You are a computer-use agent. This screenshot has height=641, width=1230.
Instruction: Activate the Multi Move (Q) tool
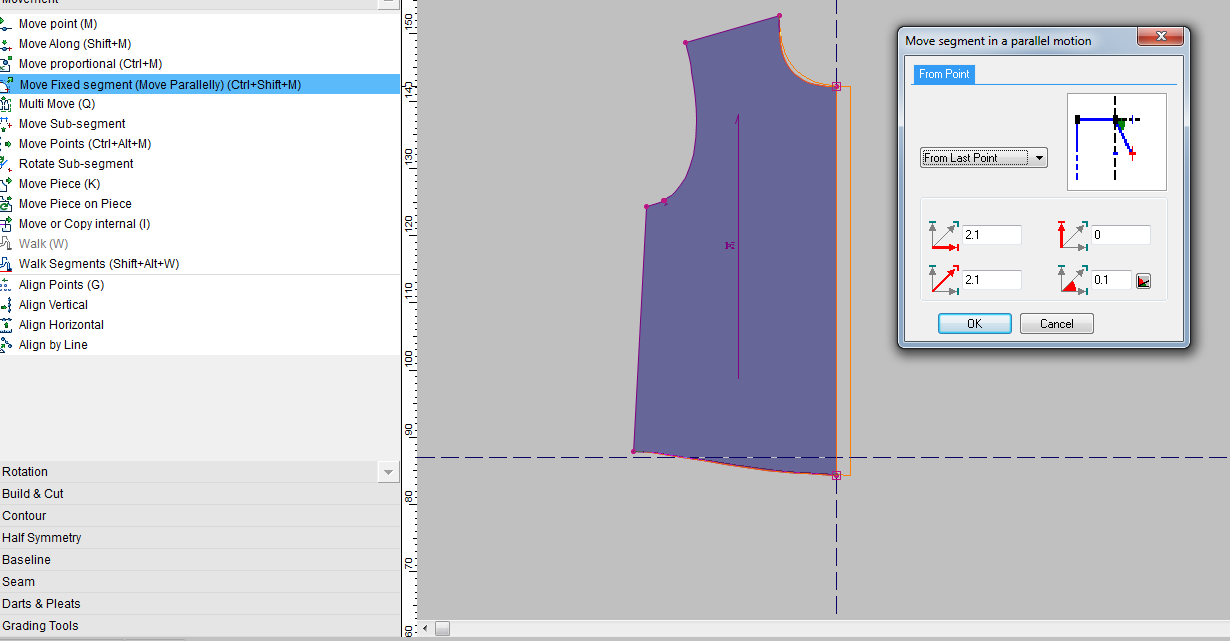[57, 104]
